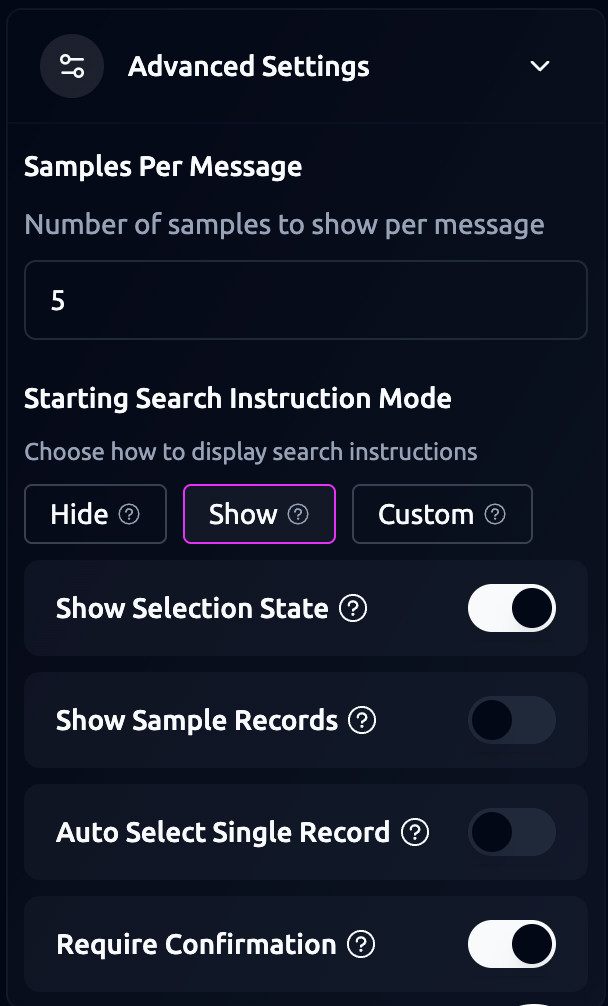Open help for Require Confirmation

[x=361, y=944]
